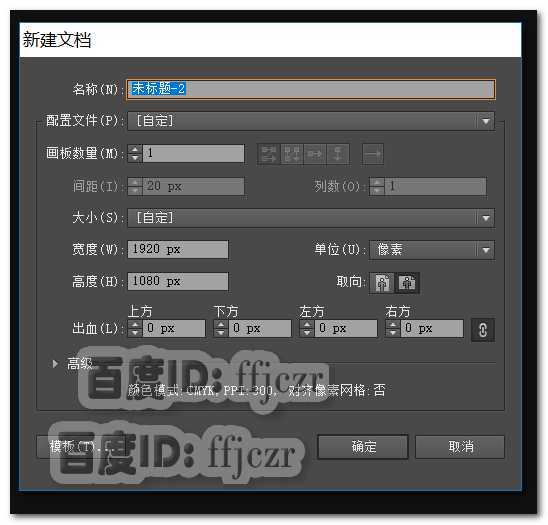
Task: Click the 画板数量 artboard count field
Action: tap(193, 153)
